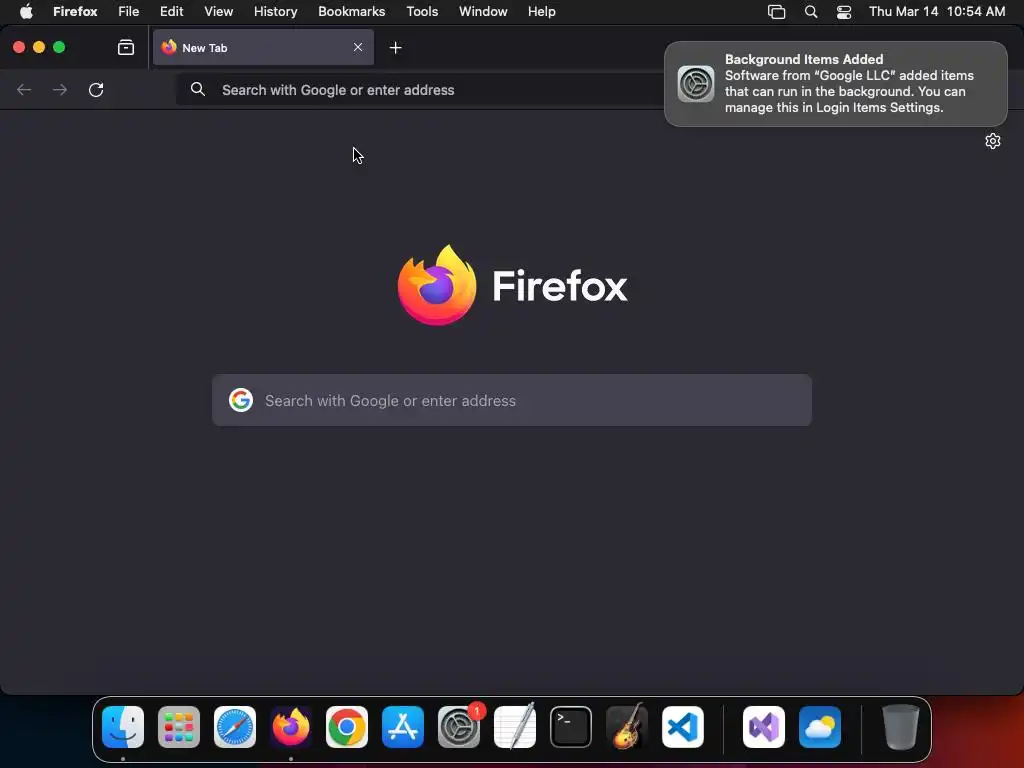Screen dimensions: 1024x768
Task: Launch Google Chrome from the Dock
Action: tap(347, 726)
